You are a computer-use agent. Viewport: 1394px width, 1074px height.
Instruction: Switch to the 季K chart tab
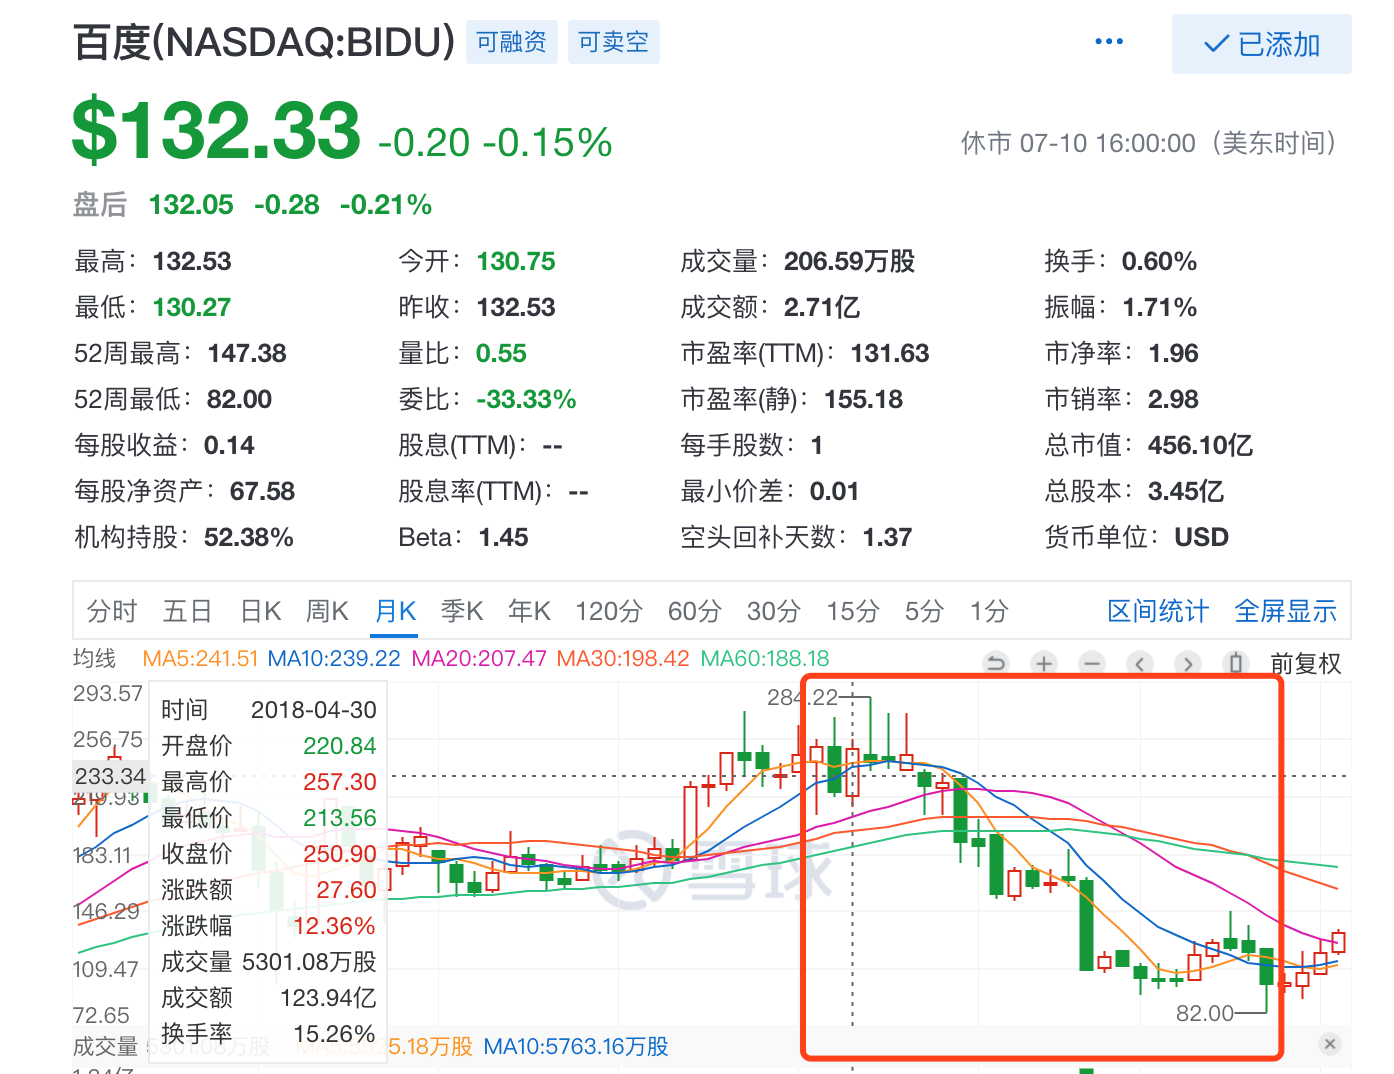(x=462, y=611)
